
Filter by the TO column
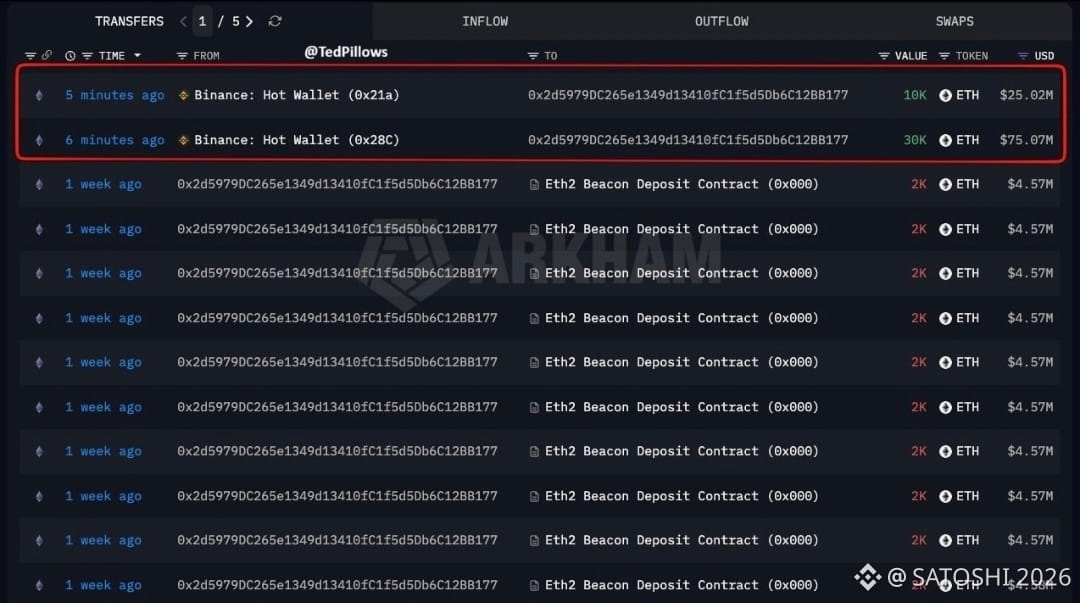[532, 56]
